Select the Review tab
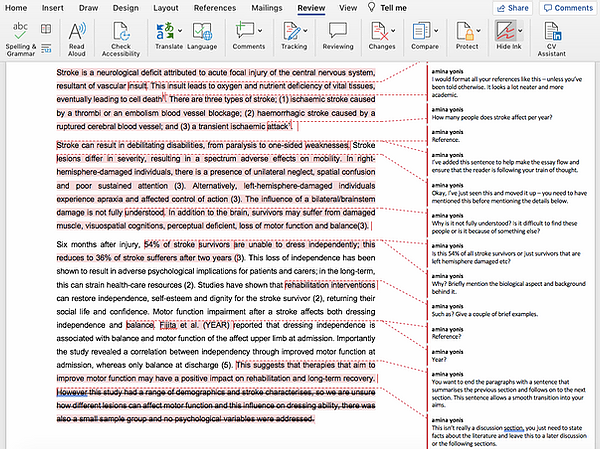Viewport: 600px width, 449px height. click(311, 8)
